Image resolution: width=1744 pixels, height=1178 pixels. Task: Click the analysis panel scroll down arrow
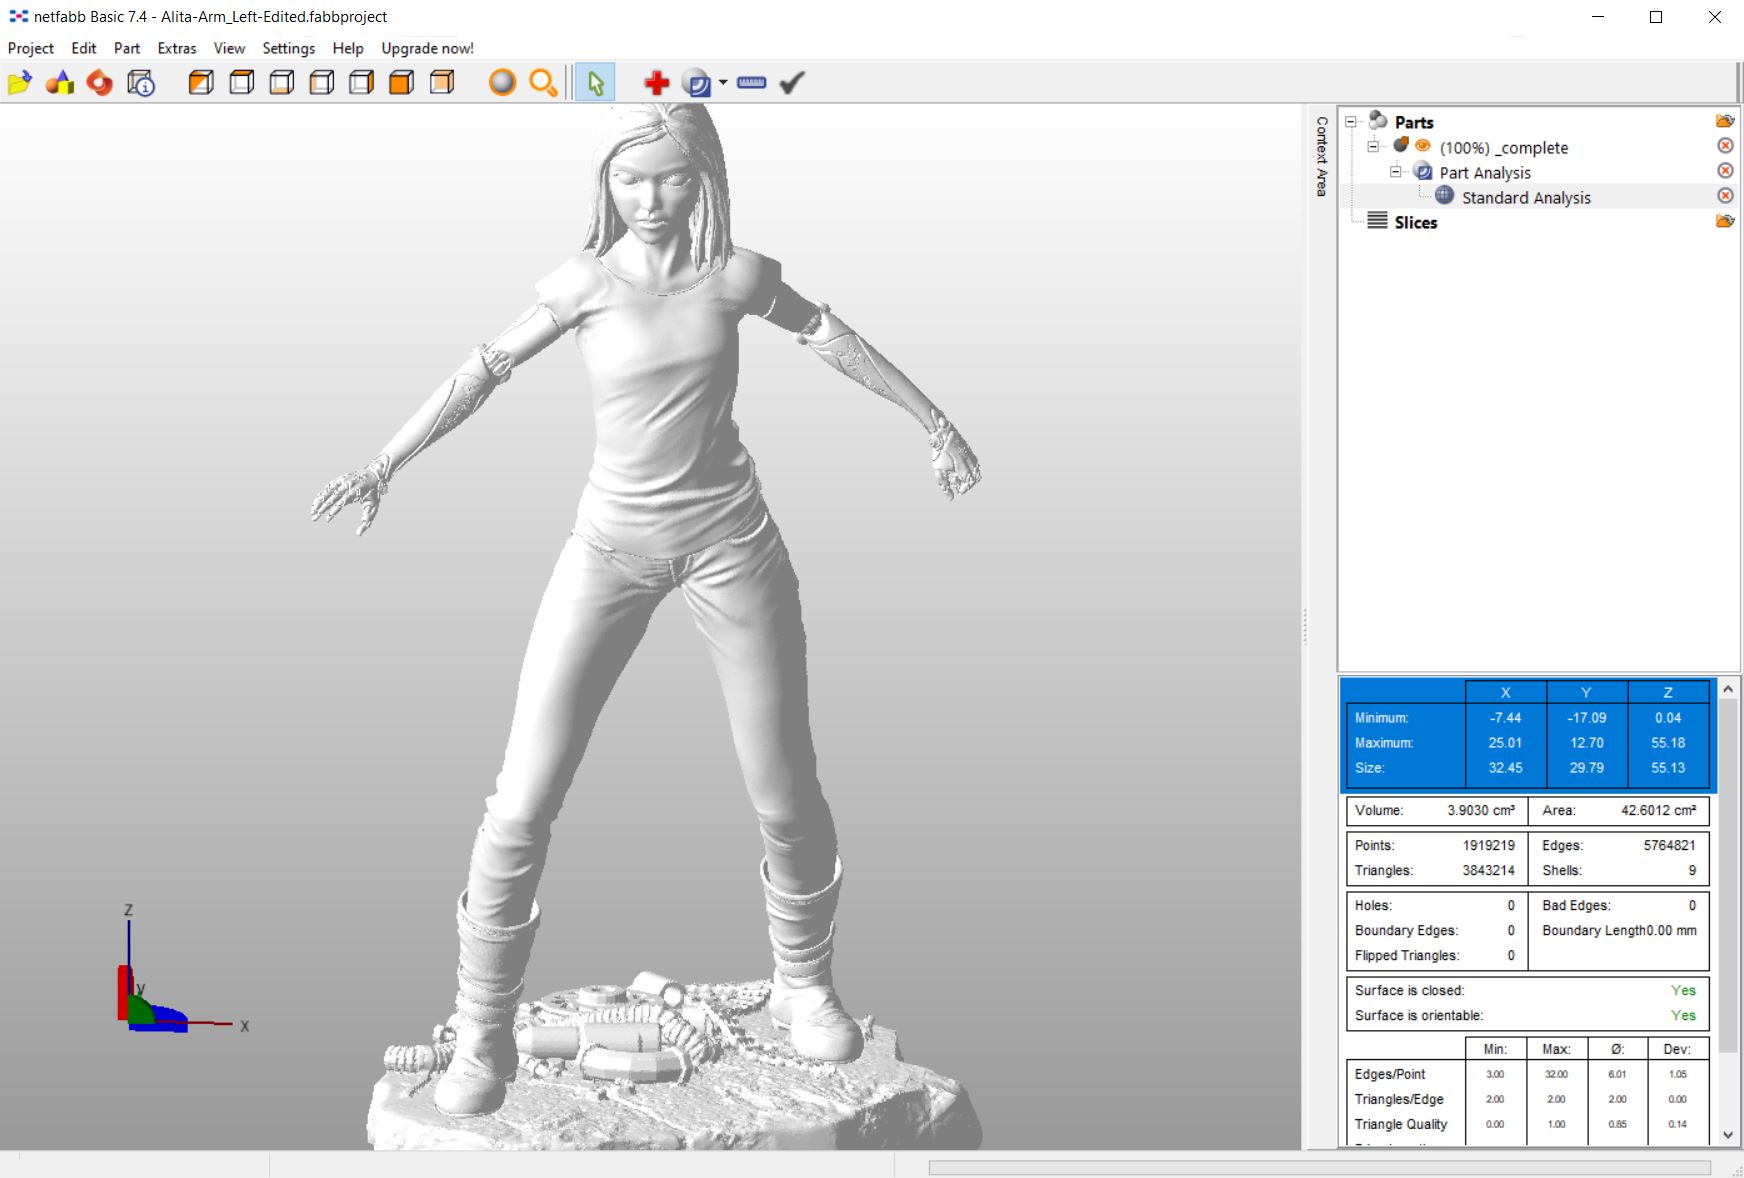[x=1728, y=1135]
